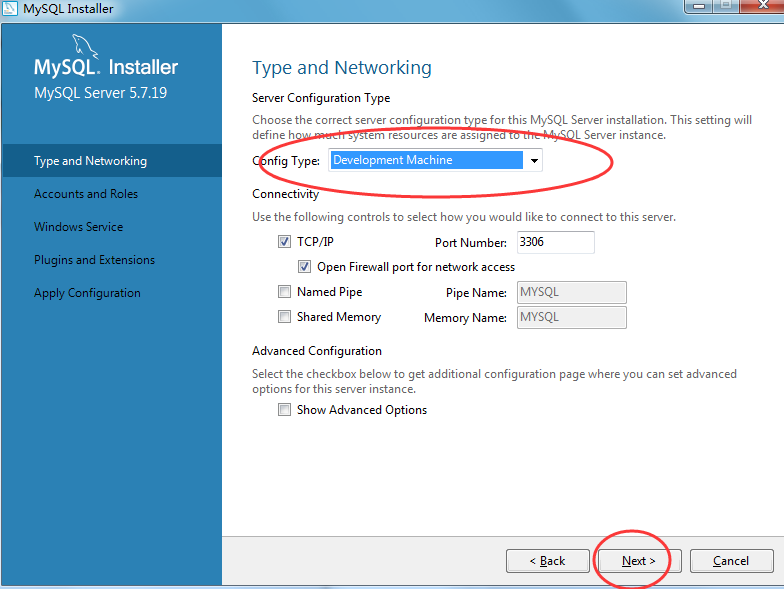Click the Cancel button
Viewport: 784px width, 589px height.
[x=732, y=561]
